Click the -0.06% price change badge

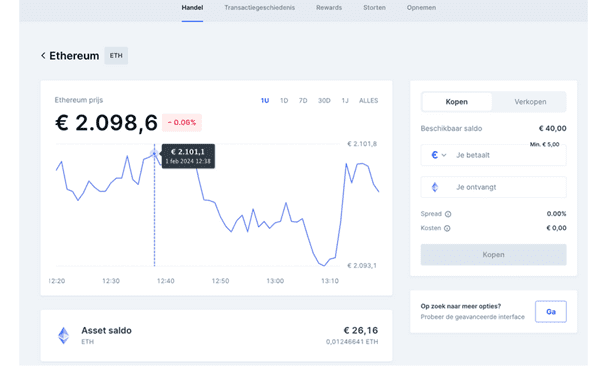(182, 123)
